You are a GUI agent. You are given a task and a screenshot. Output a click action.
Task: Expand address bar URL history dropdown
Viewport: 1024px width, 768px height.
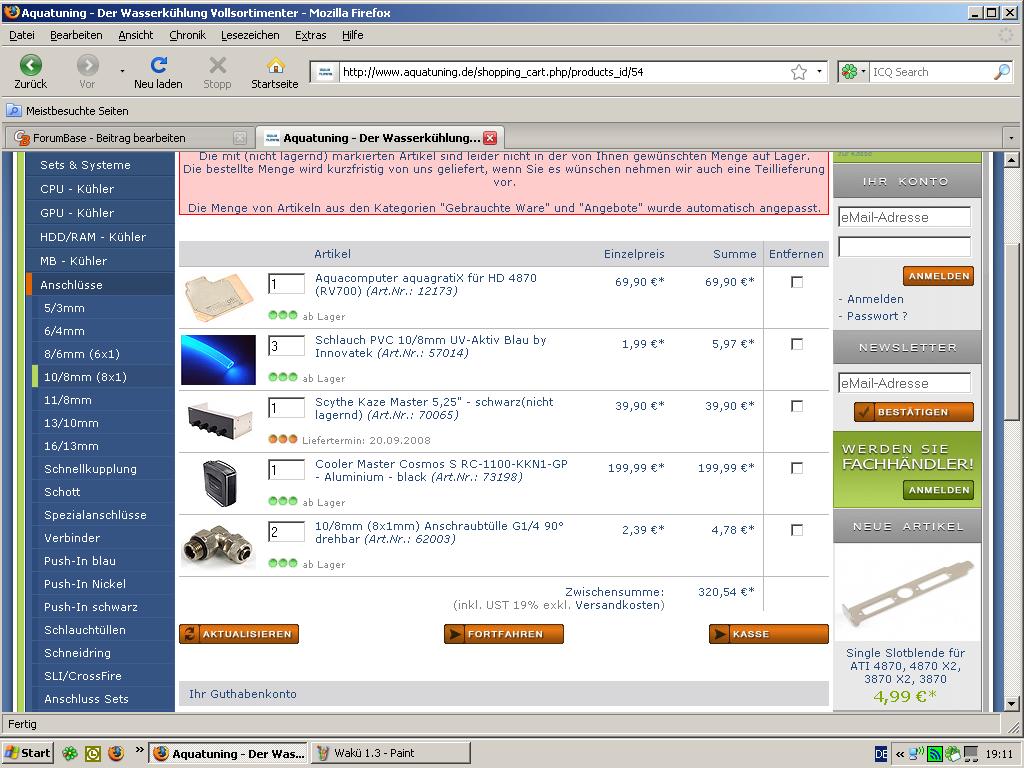[819, 72]
